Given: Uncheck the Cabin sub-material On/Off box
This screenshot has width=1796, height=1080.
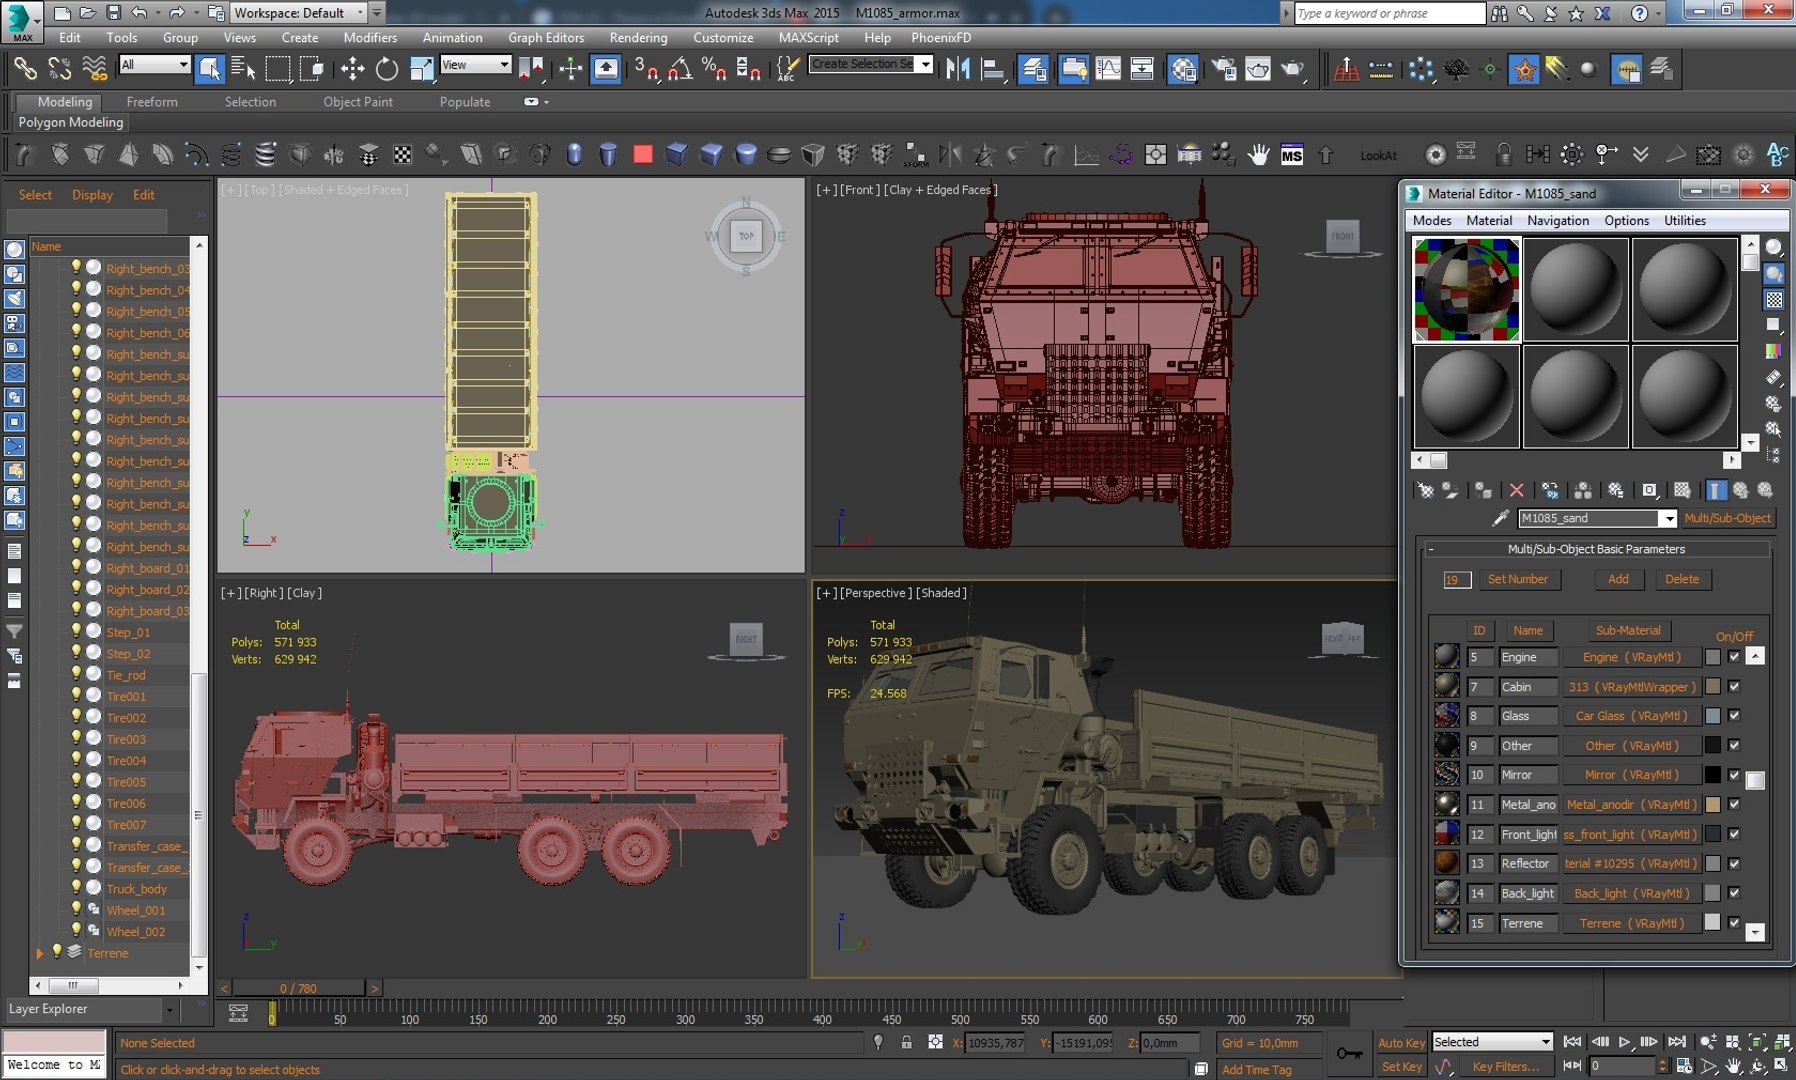Looking at the screenshot, I should pos(1734,687).
